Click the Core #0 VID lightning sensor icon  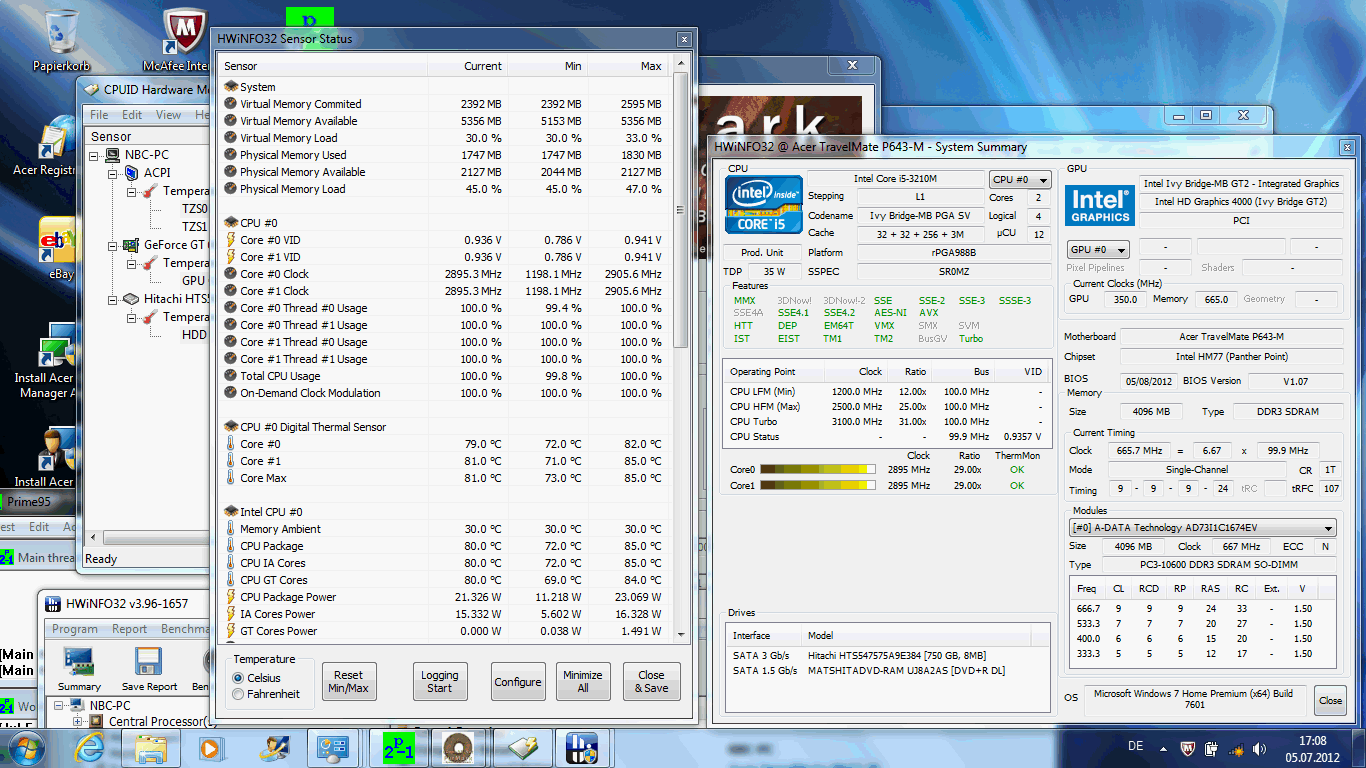231,240
